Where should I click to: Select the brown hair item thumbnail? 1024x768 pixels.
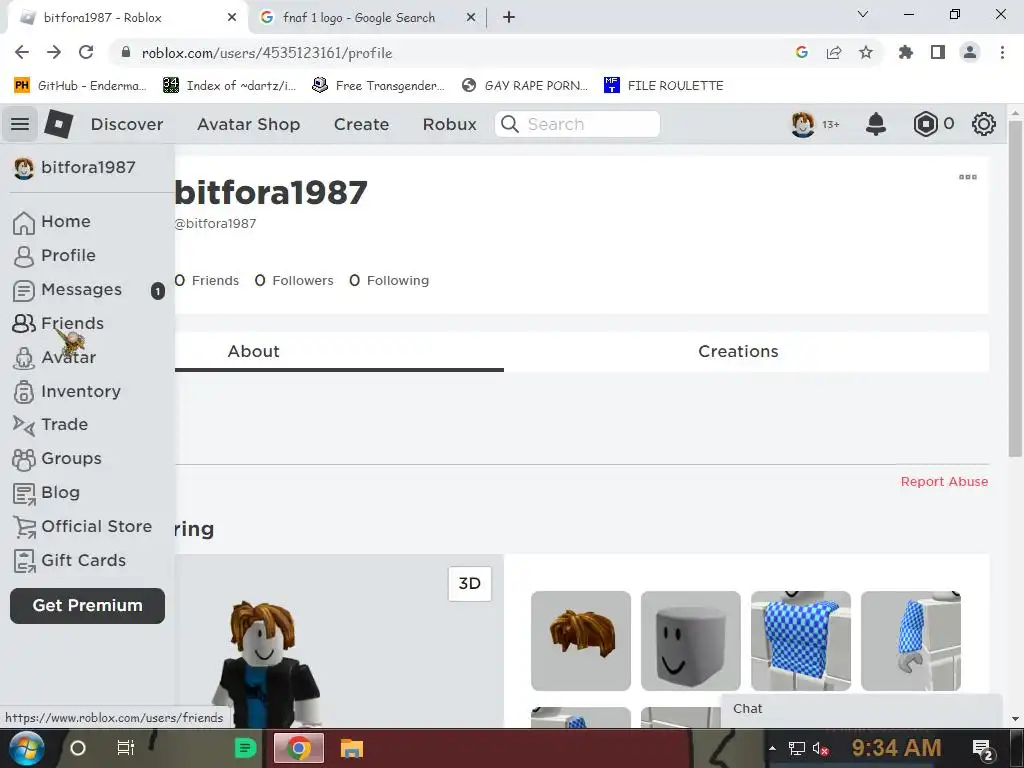[x=581, y=641]
